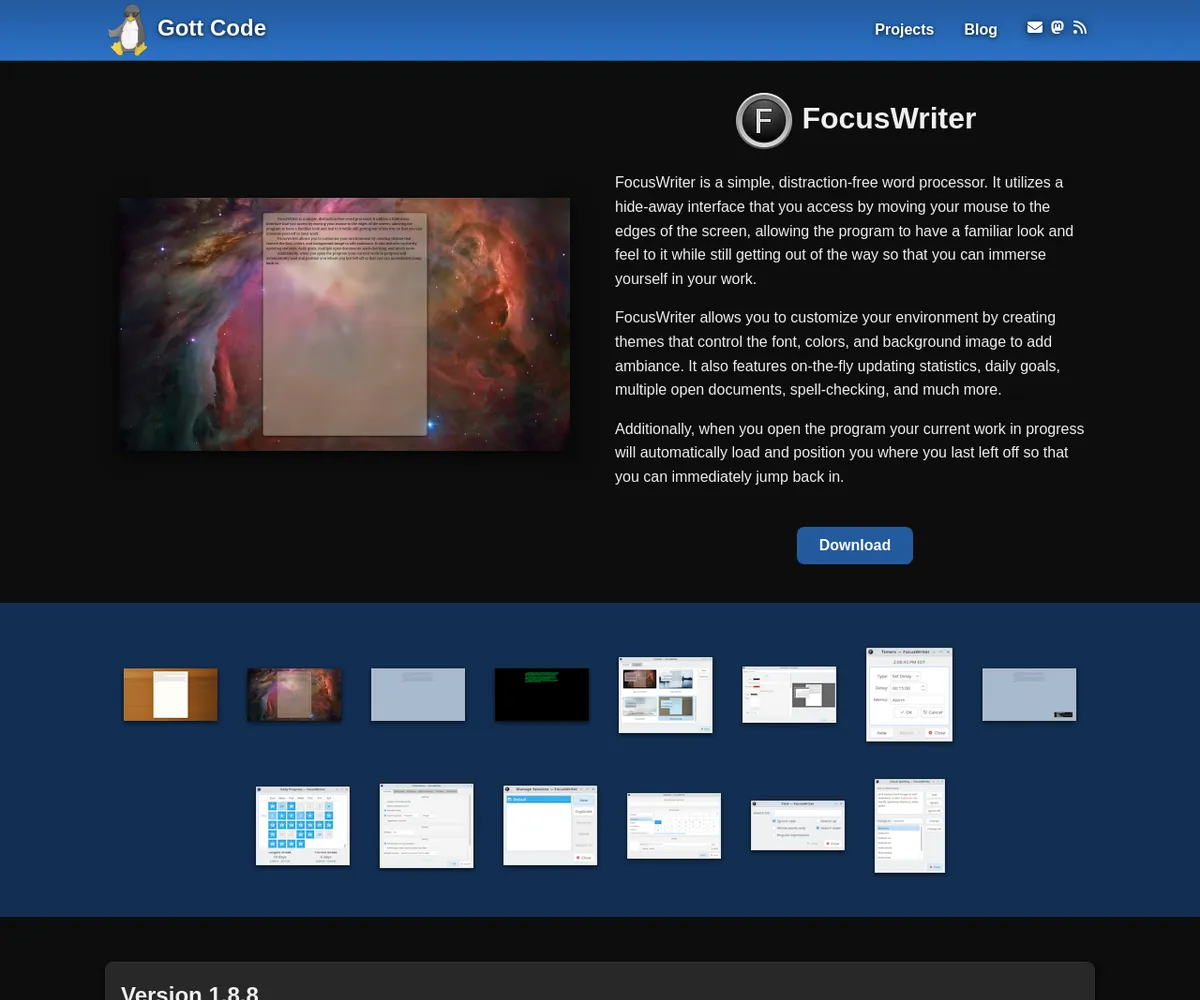Open the large nebula theme screenshot

345,324
